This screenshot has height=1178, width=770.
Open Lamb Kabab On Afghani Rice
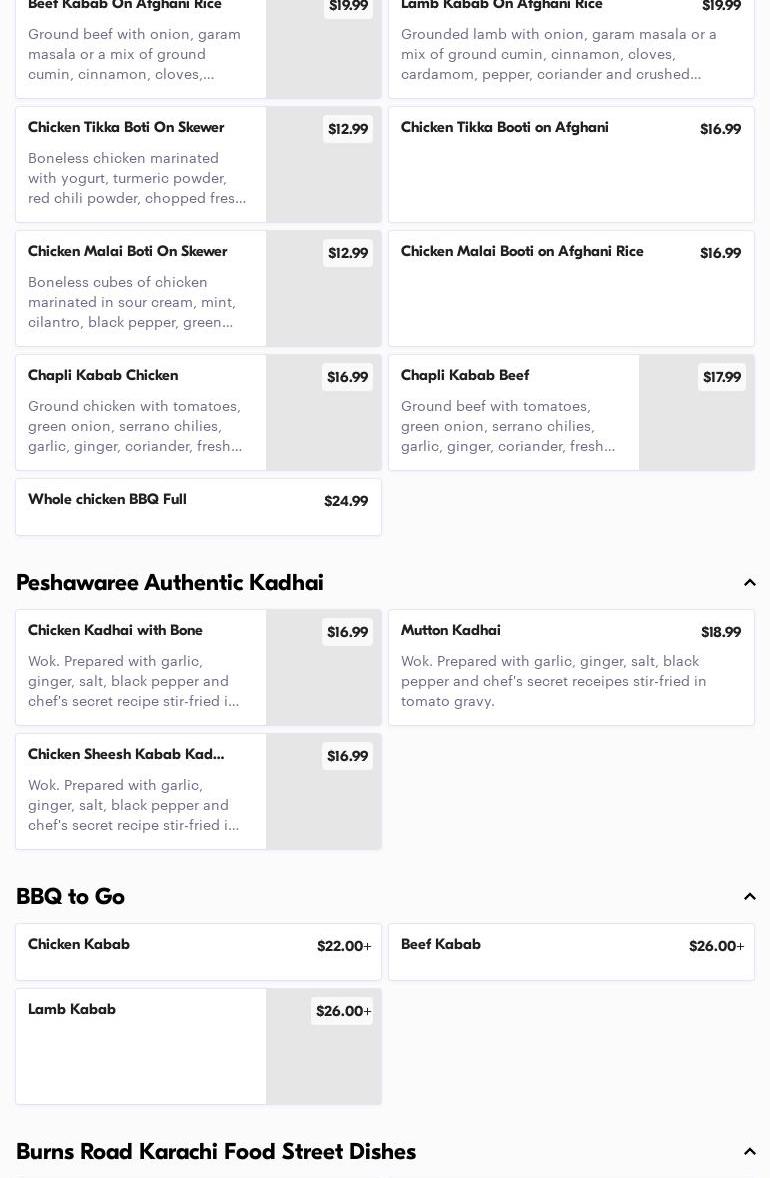(x=570, y=45)
